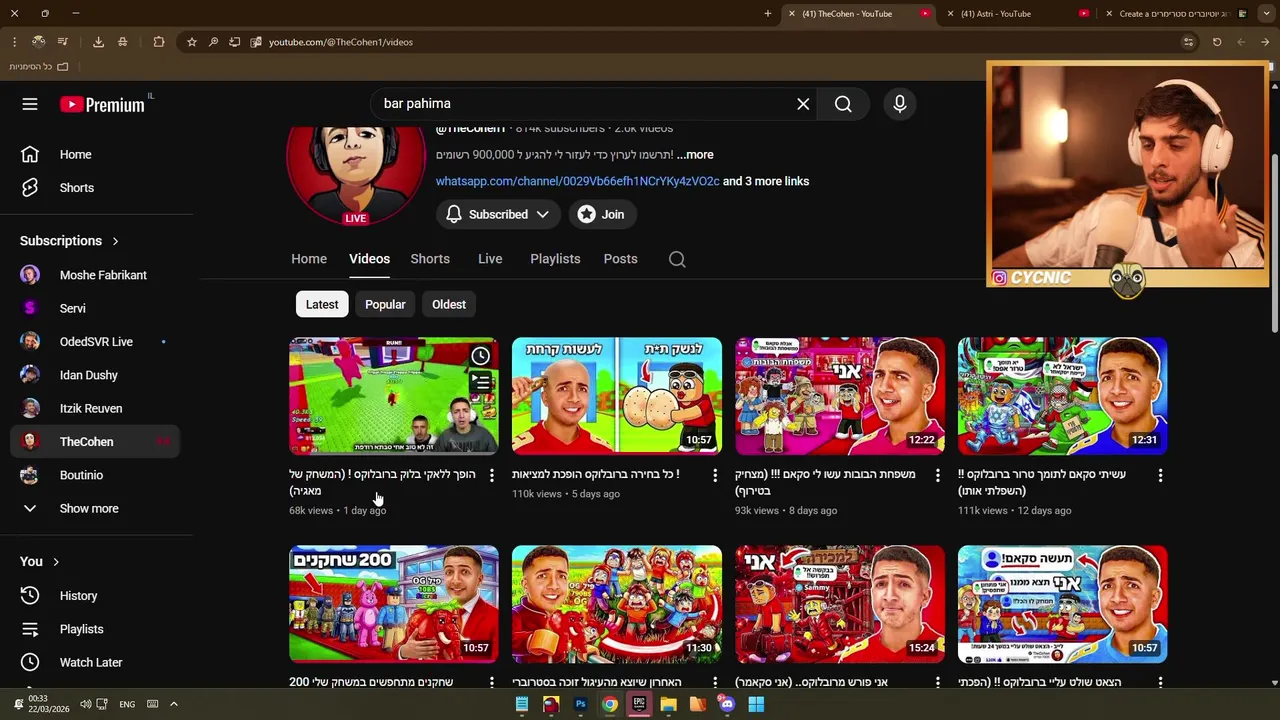Viewport: 1280px width, 720px height.
Task: Select the Popular filter chip
Action: pyautogui.click(x=385, y=305)
